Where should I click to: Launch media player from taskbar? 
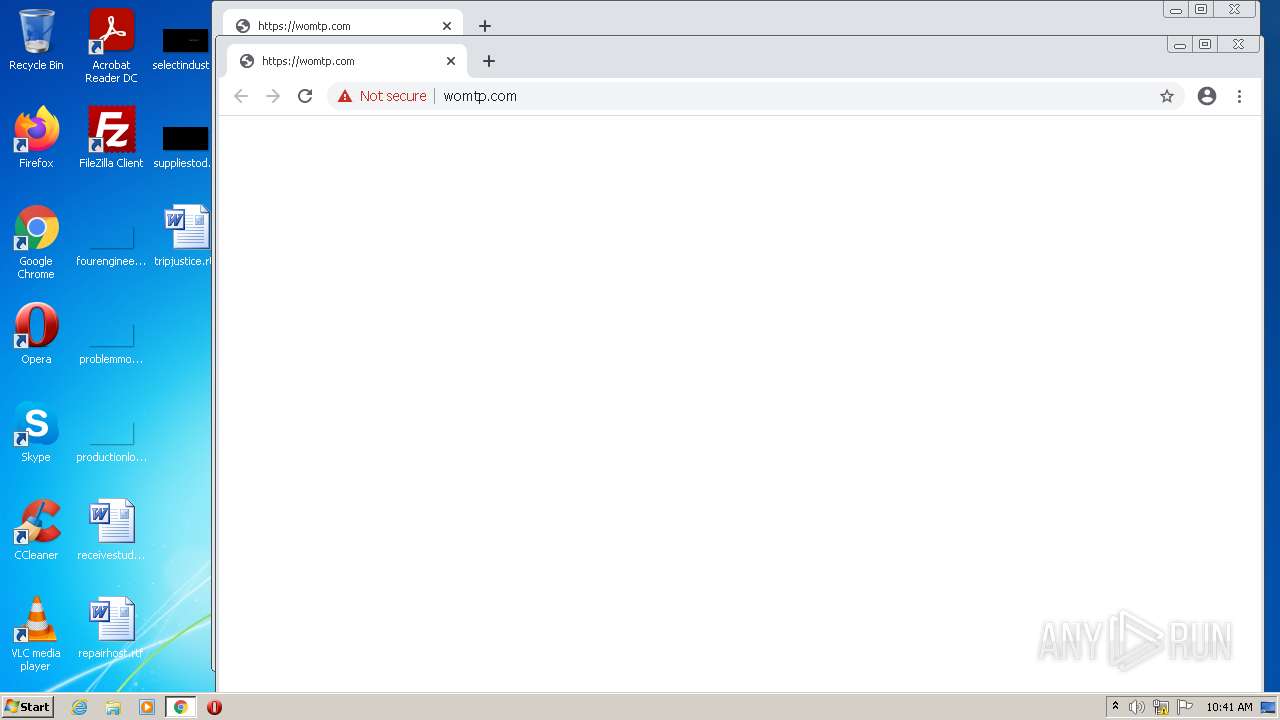147,707
